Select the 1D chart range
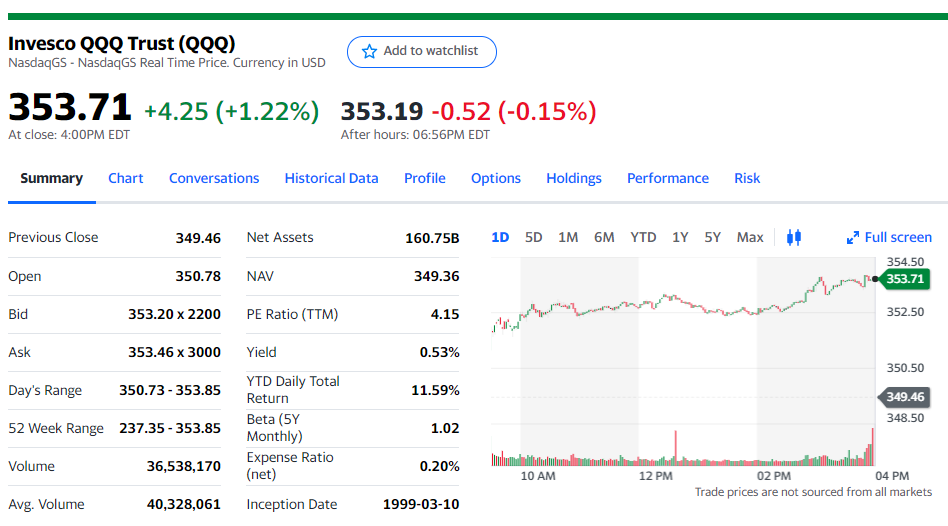This screenshot has height=526, width=948. [x=500, y=238]
